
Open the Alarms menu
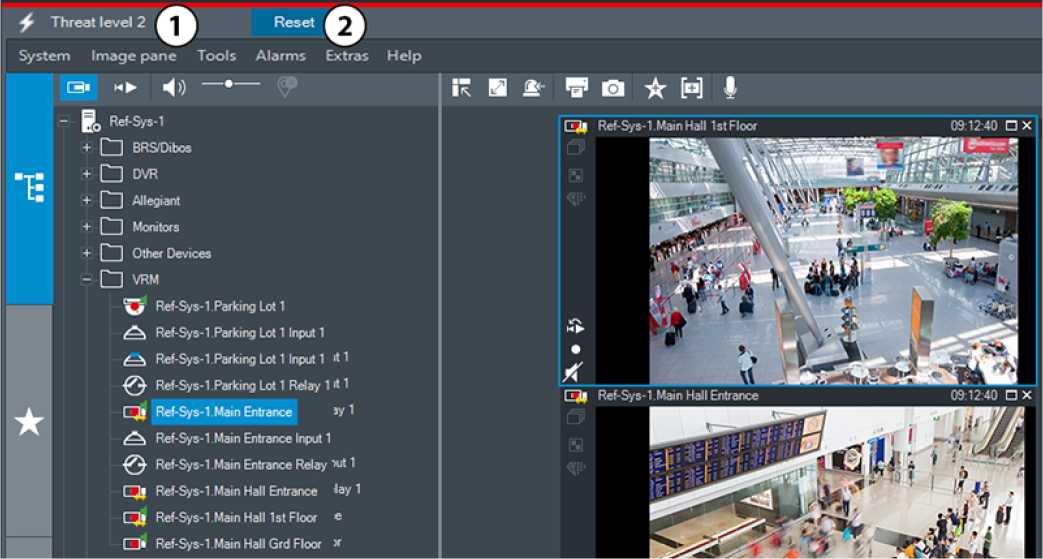(x=280, y=56)
